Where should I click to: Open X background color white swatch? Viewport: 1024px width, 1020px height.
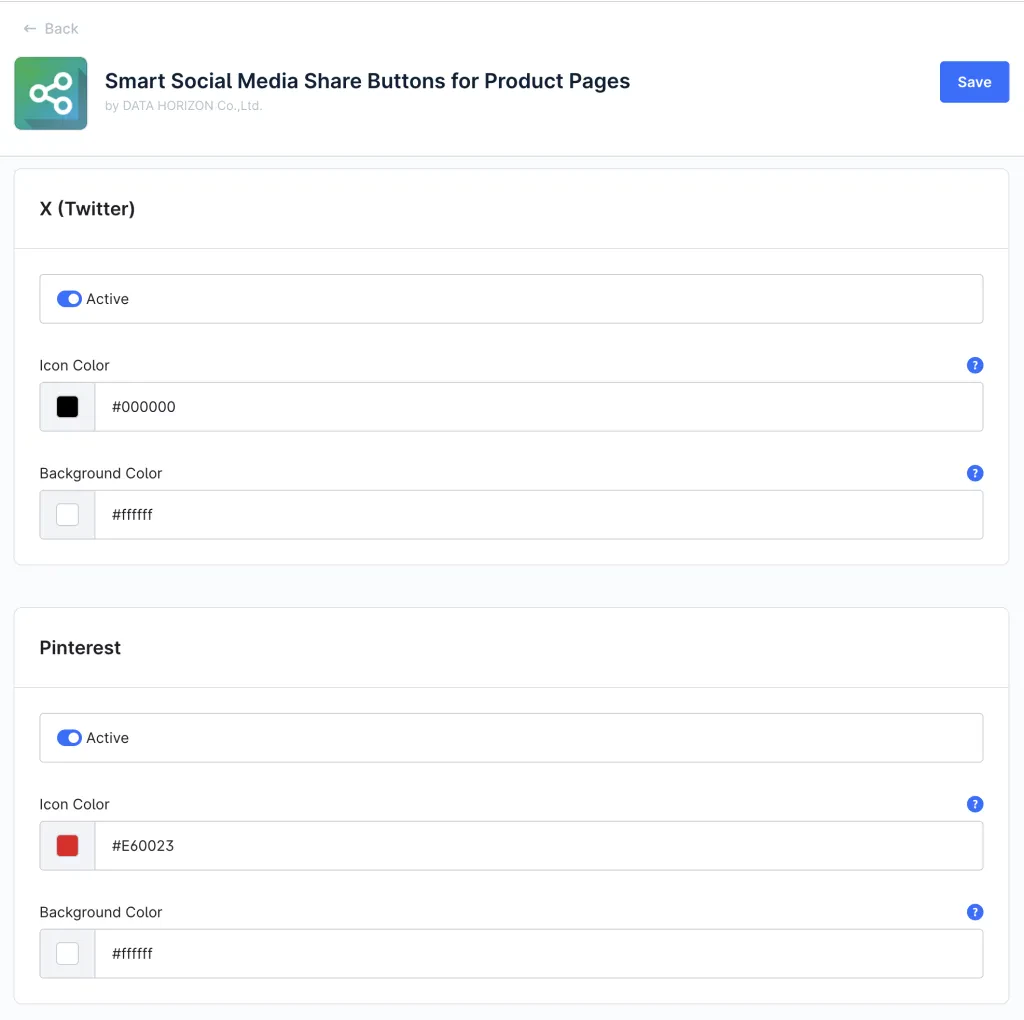click(x=67, y=515)
